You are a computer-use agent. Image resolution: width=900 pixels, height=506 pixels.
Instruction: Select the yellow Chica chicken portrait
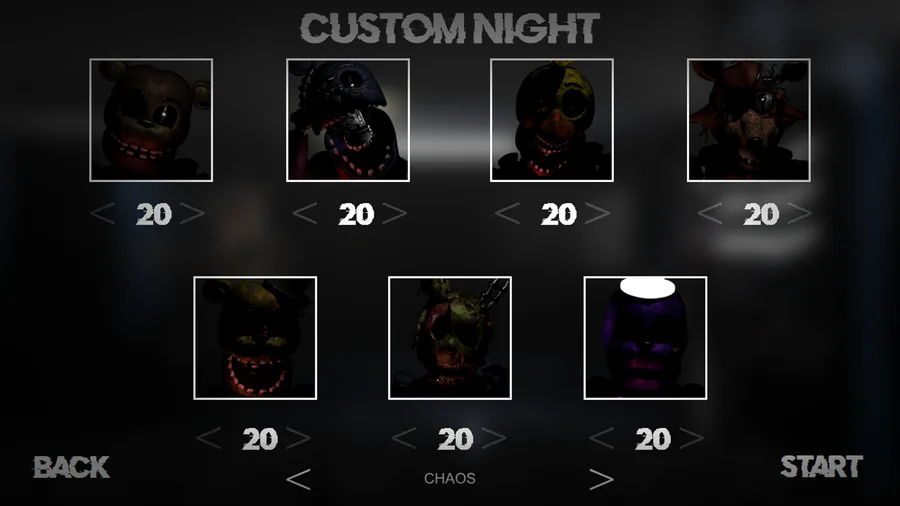coord(552,120)
